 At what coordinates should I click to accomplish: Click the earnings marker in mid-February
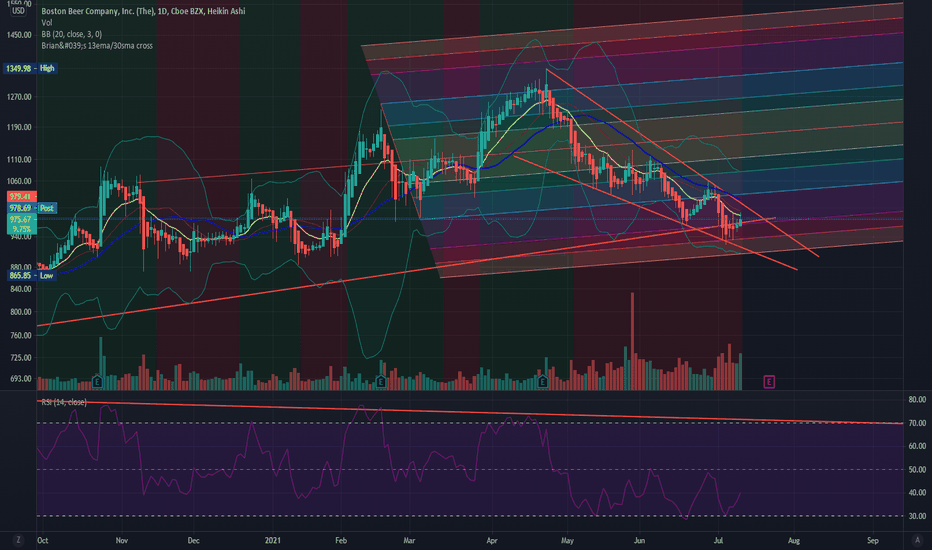tap(381, 382)
